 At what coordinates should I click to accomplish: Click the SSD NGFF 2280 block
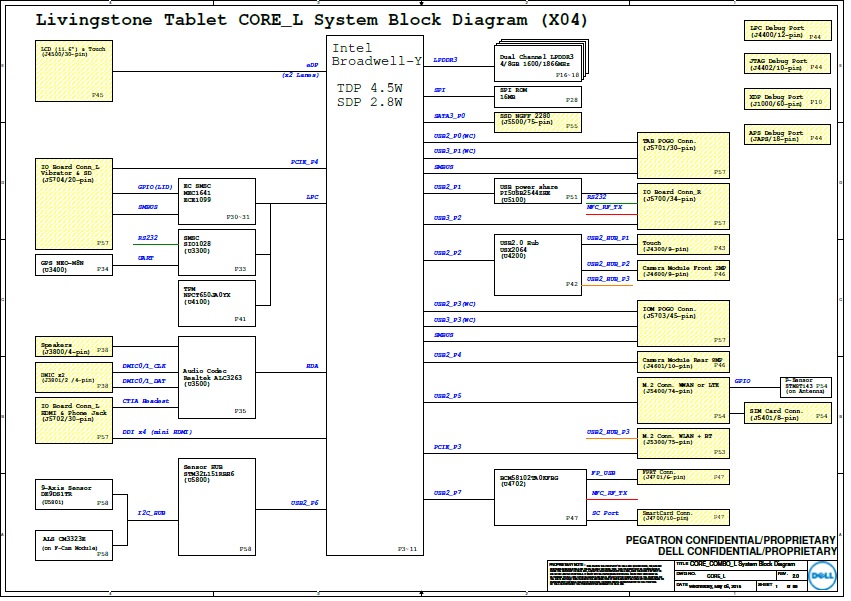538,122
